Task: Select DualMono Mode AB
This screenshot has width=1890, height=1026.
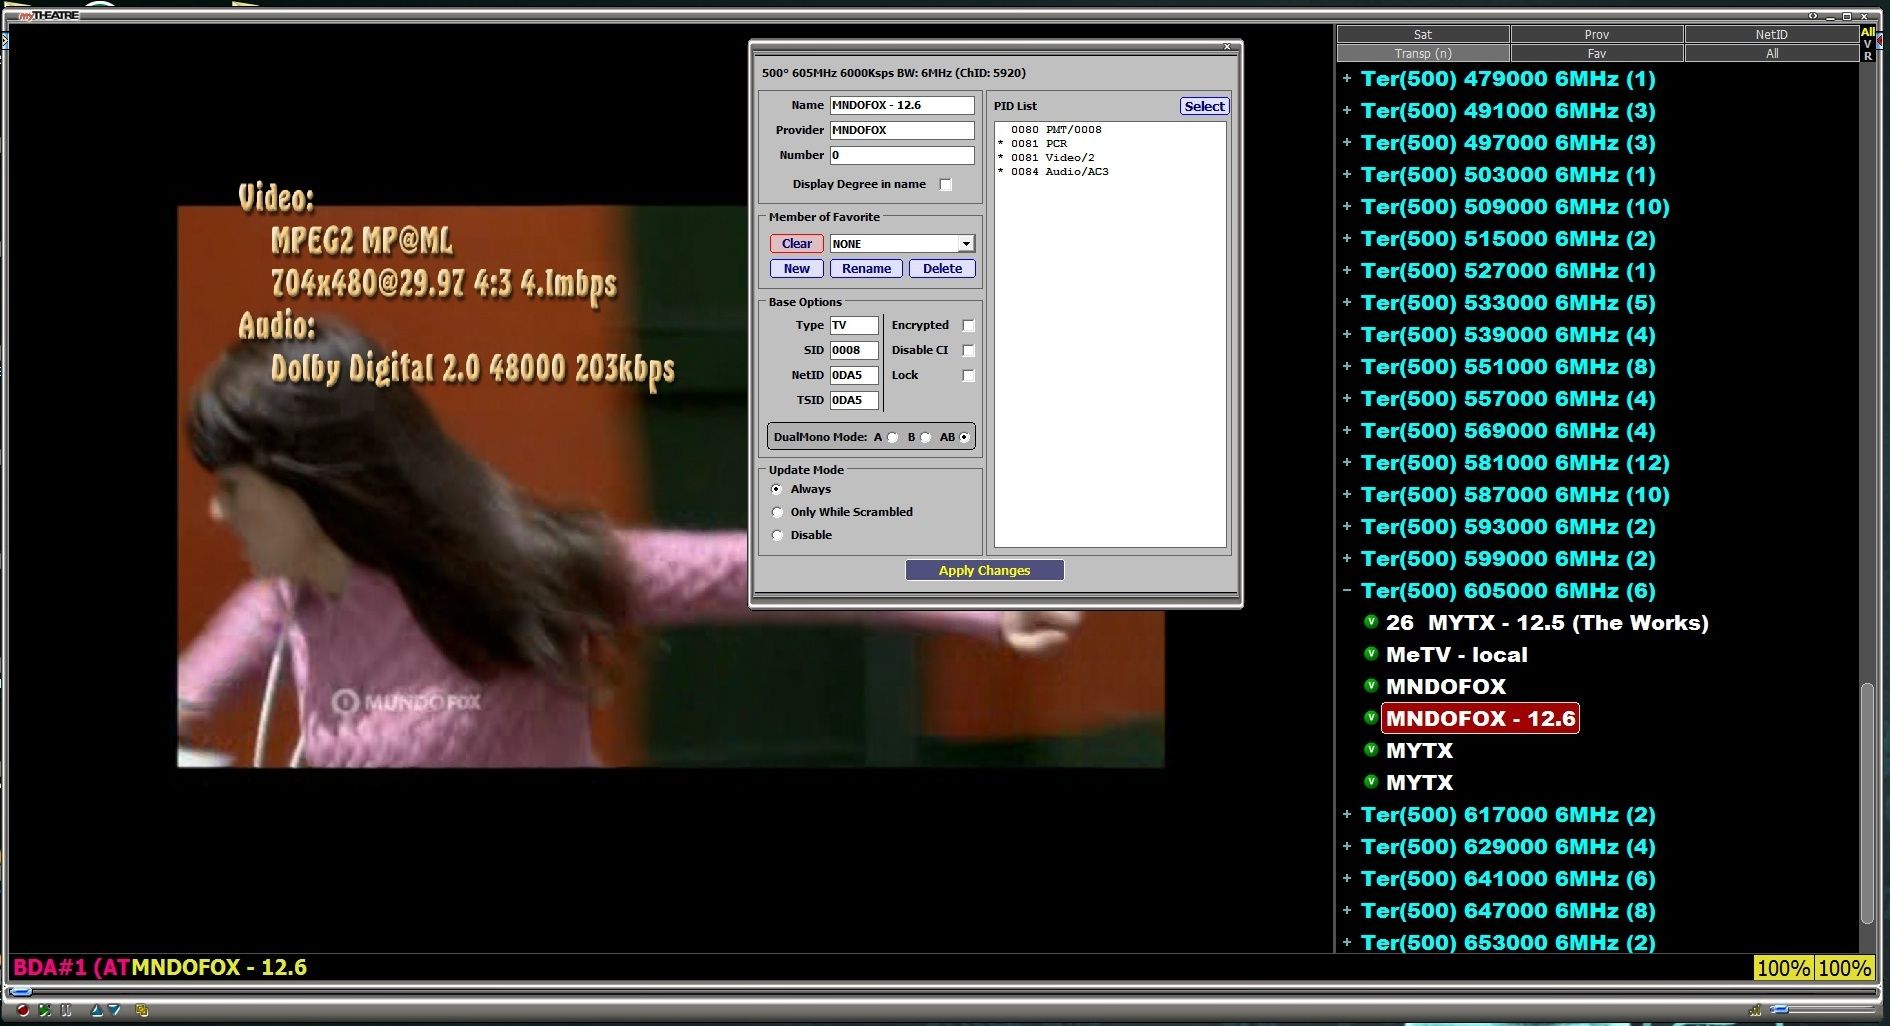Action: [964, 437]
